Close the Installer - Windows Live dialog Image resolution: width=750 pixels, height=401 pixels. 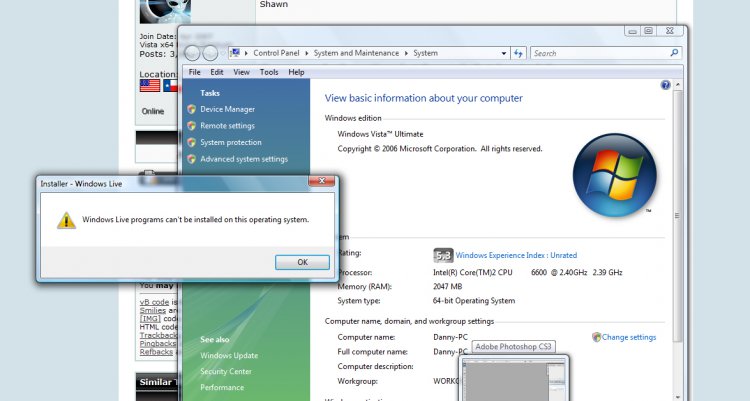tap(321, 180)
